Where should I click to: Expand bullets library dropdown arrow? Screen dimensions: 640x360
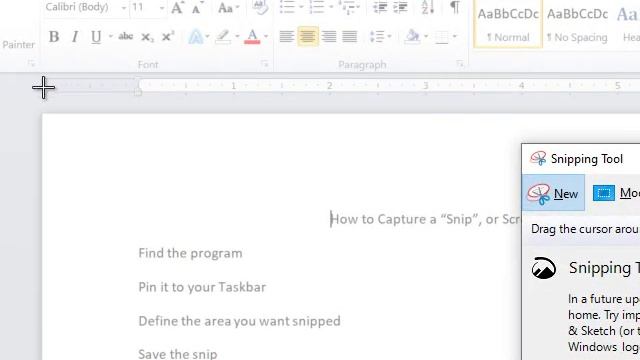pyautogui.click(x=301, y=7)
